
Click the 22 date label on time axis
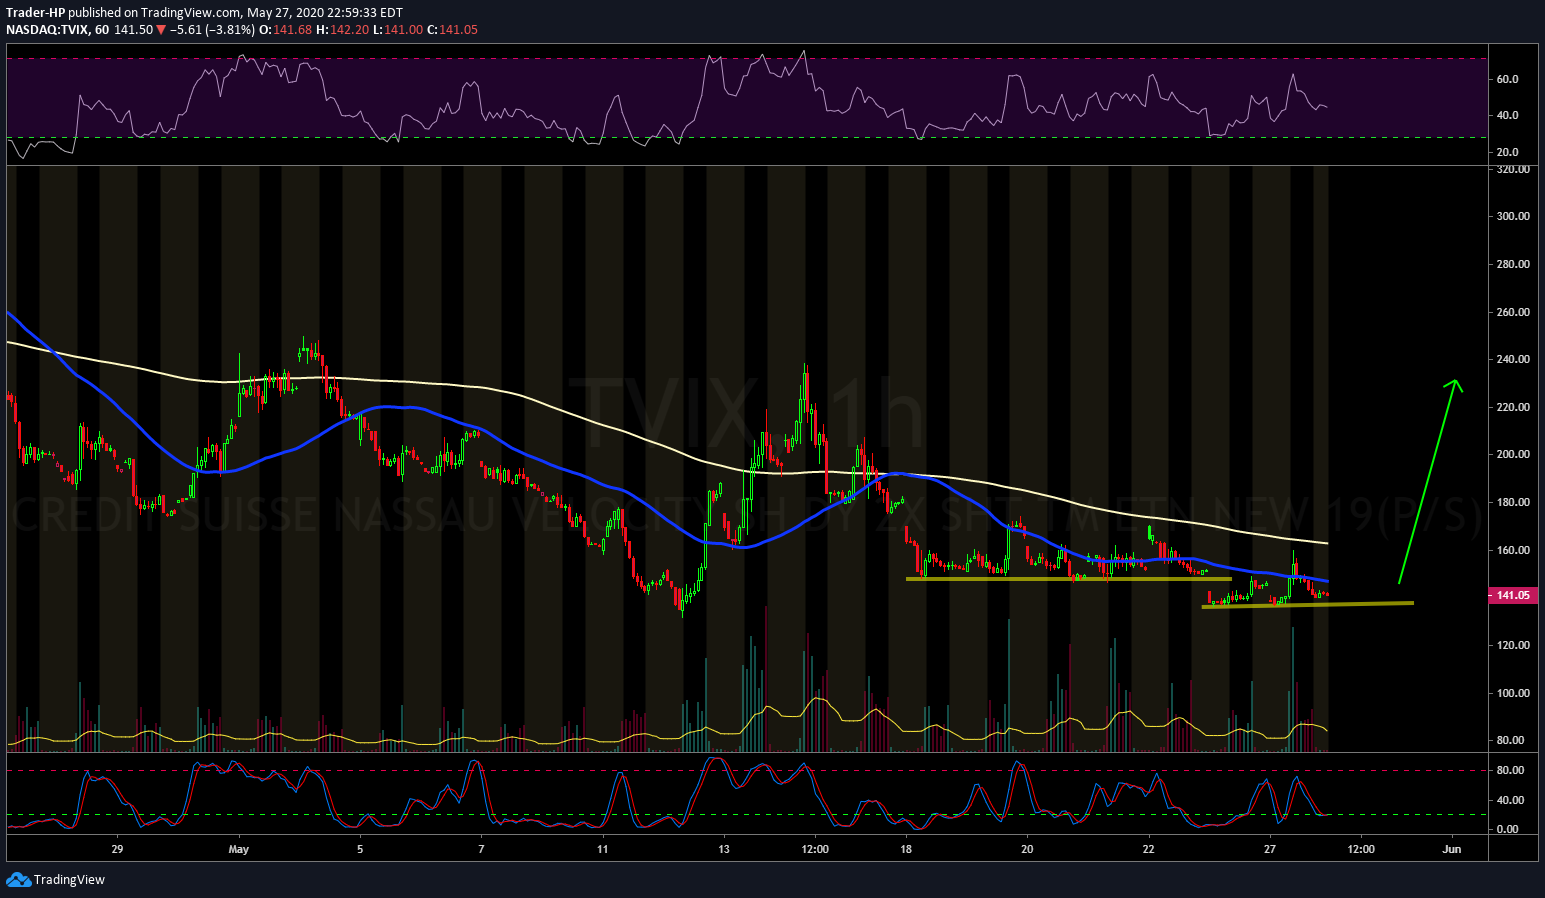(1148, 849)
